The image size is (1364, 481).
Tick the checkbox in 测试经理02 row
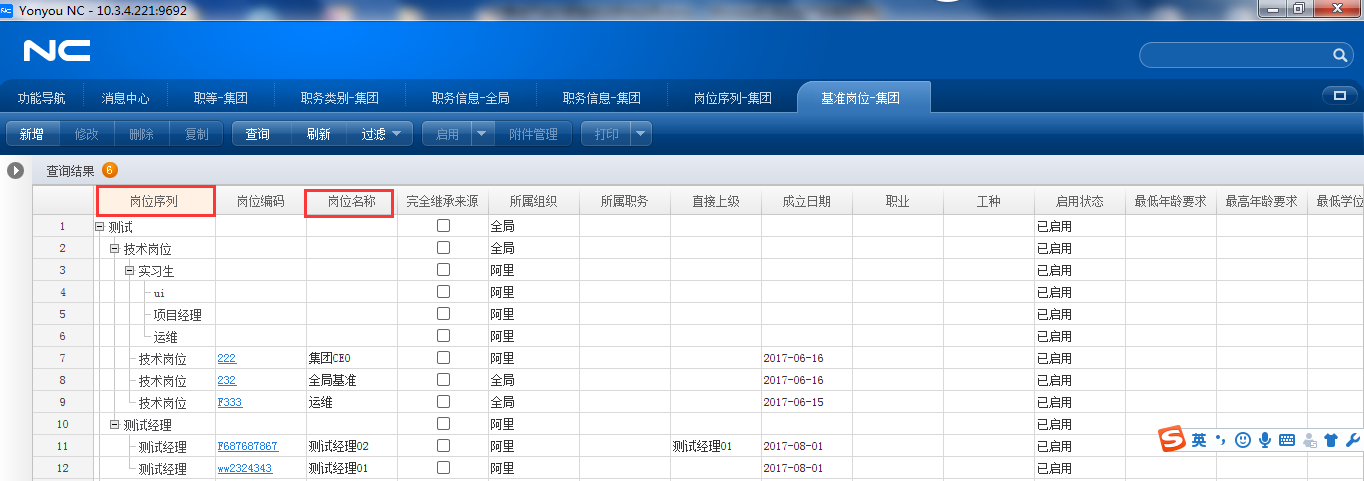coord(443,446)
